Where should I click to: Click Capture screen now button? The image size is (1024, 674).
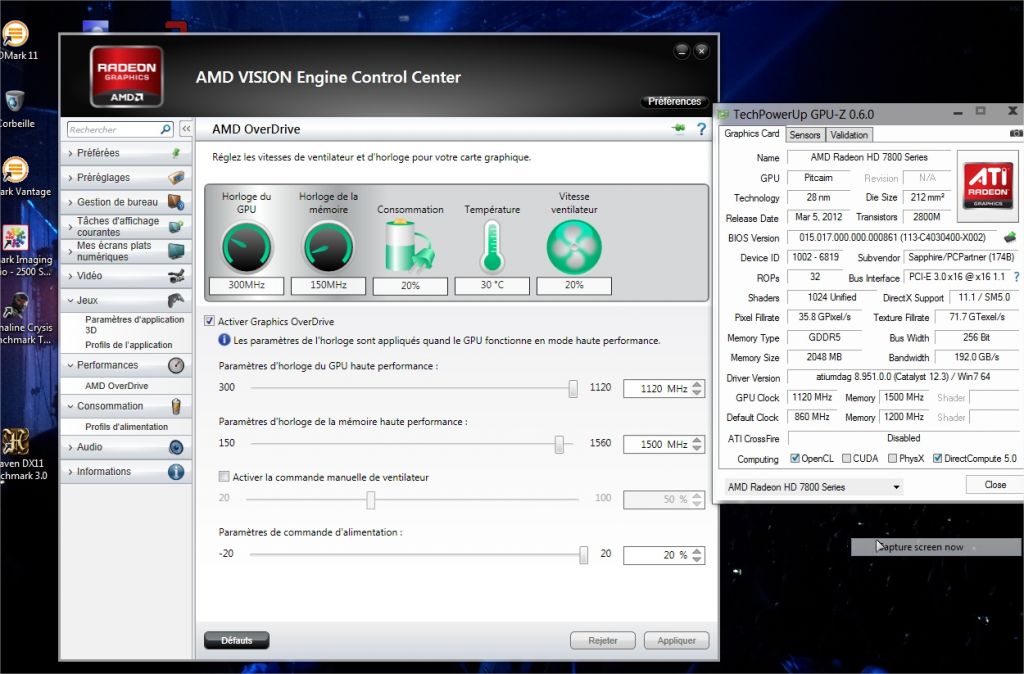(936, 547)
